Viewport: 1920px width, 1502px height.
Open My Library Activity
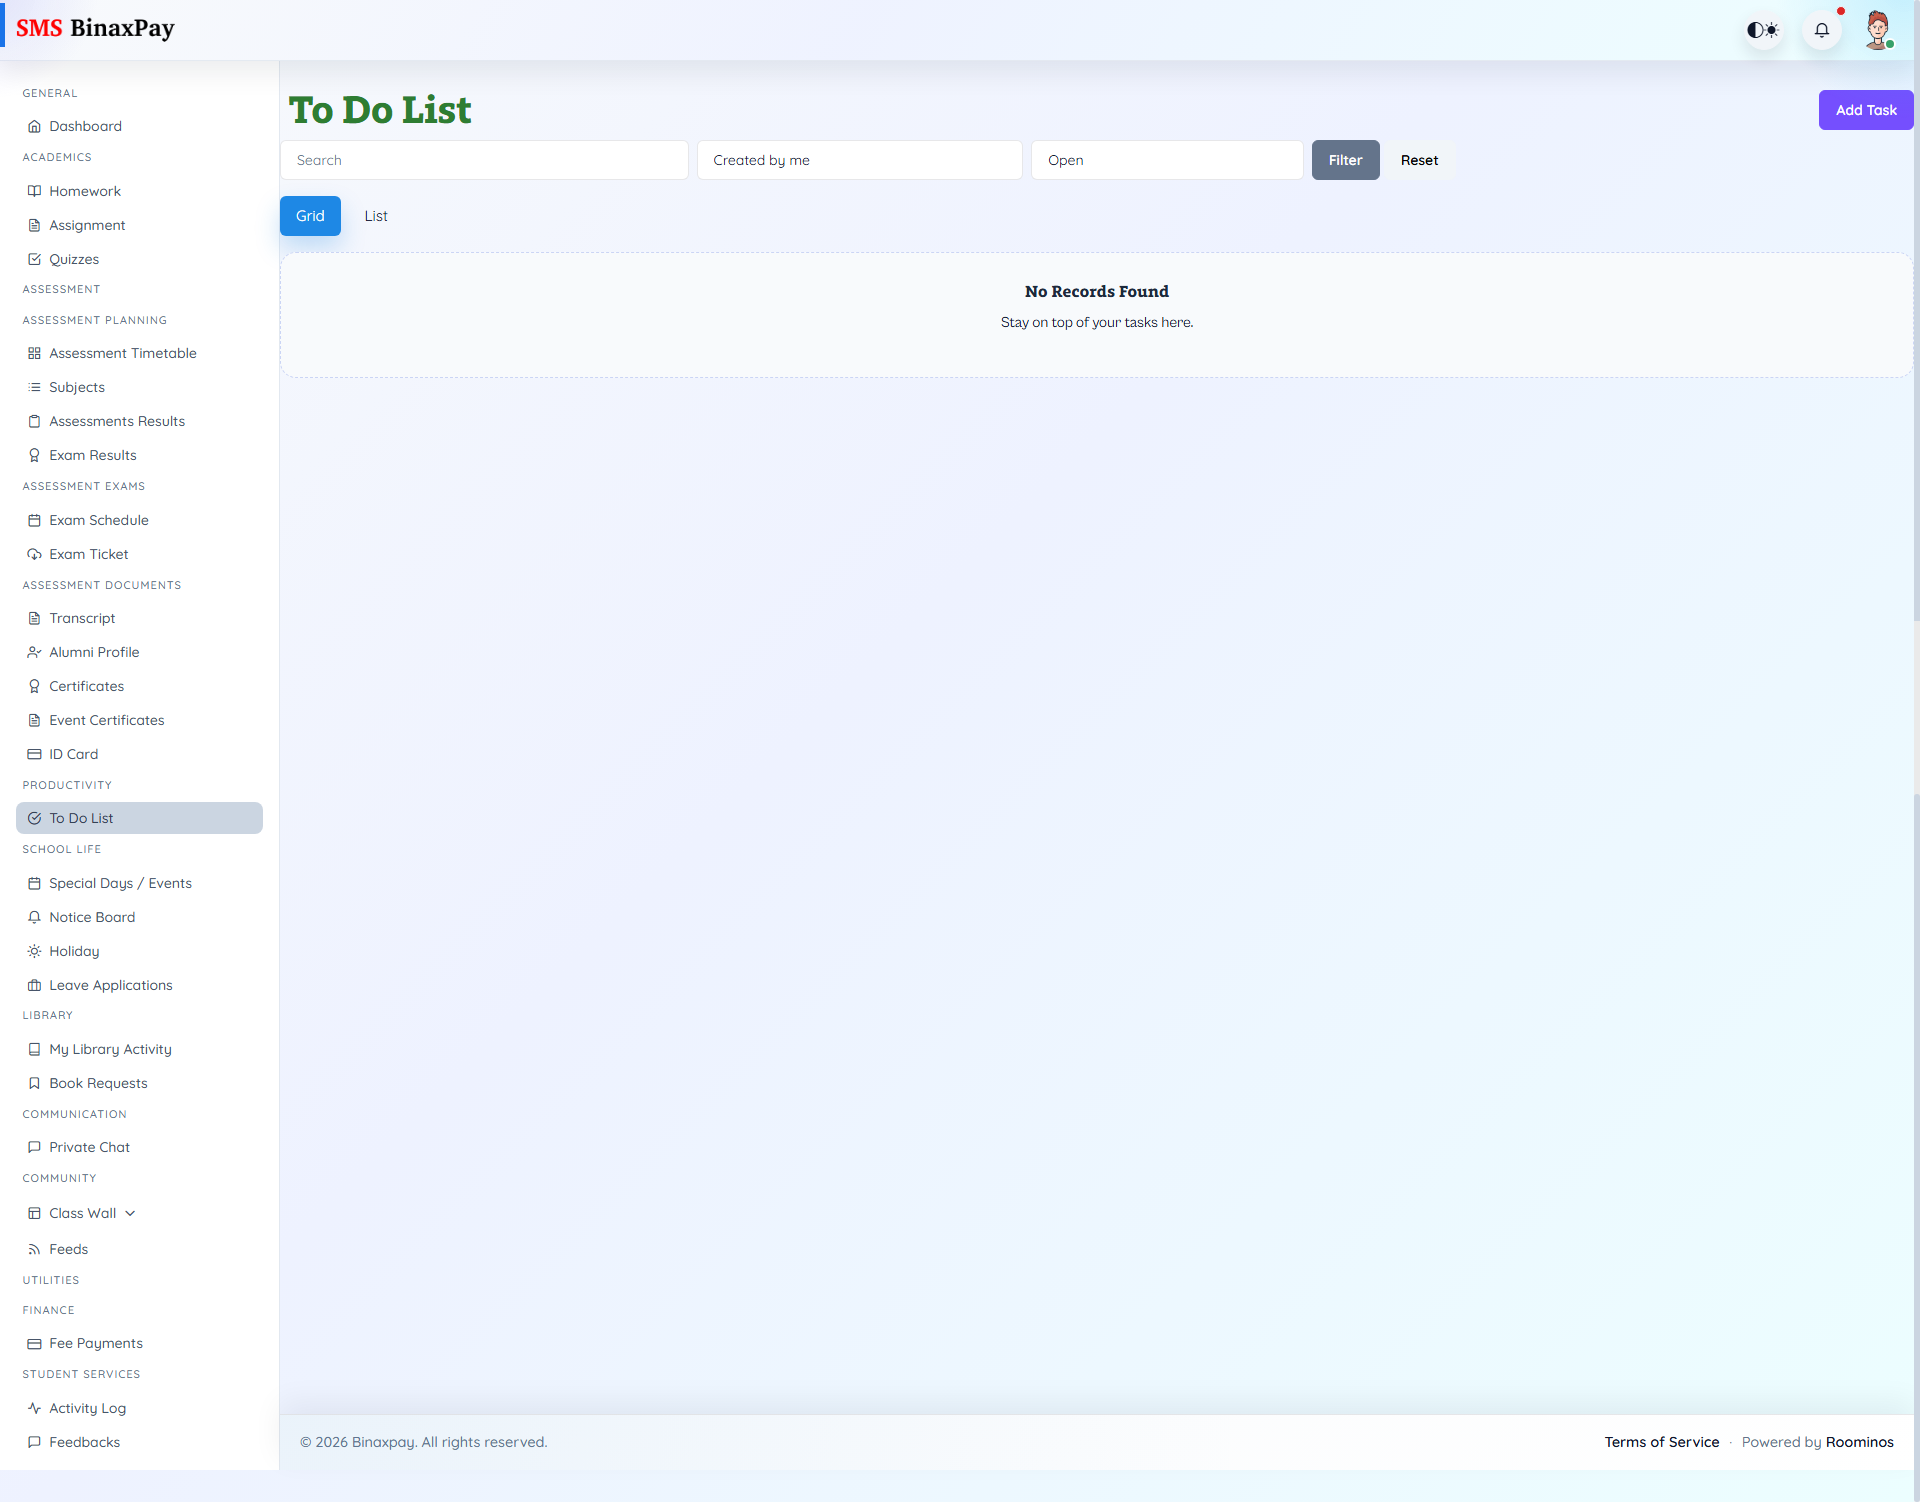[x=109, y=1049]
